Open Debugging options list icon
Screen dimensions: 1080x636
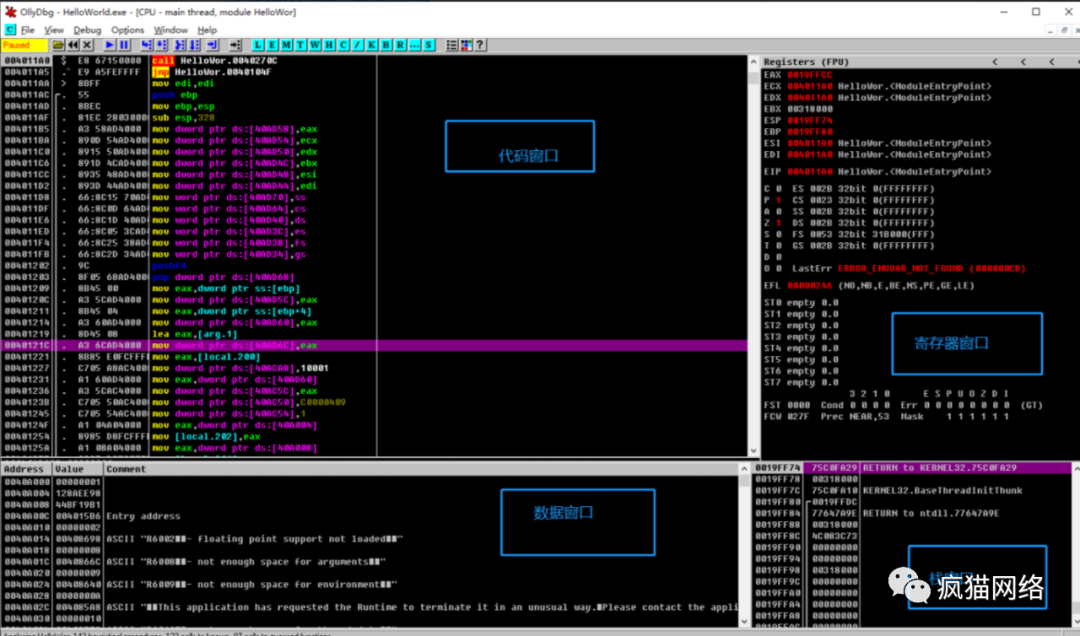pos(451,45)
